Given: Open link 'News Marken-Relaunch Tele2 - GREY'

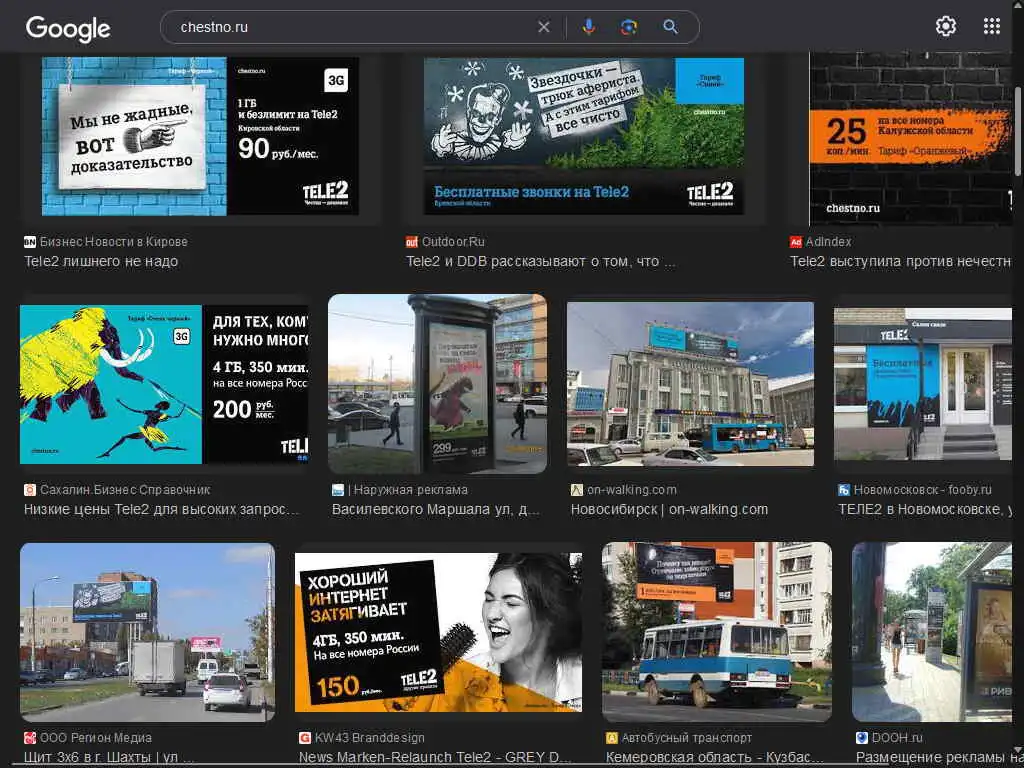Looking at the screenshot, I should tap(435, 758).
